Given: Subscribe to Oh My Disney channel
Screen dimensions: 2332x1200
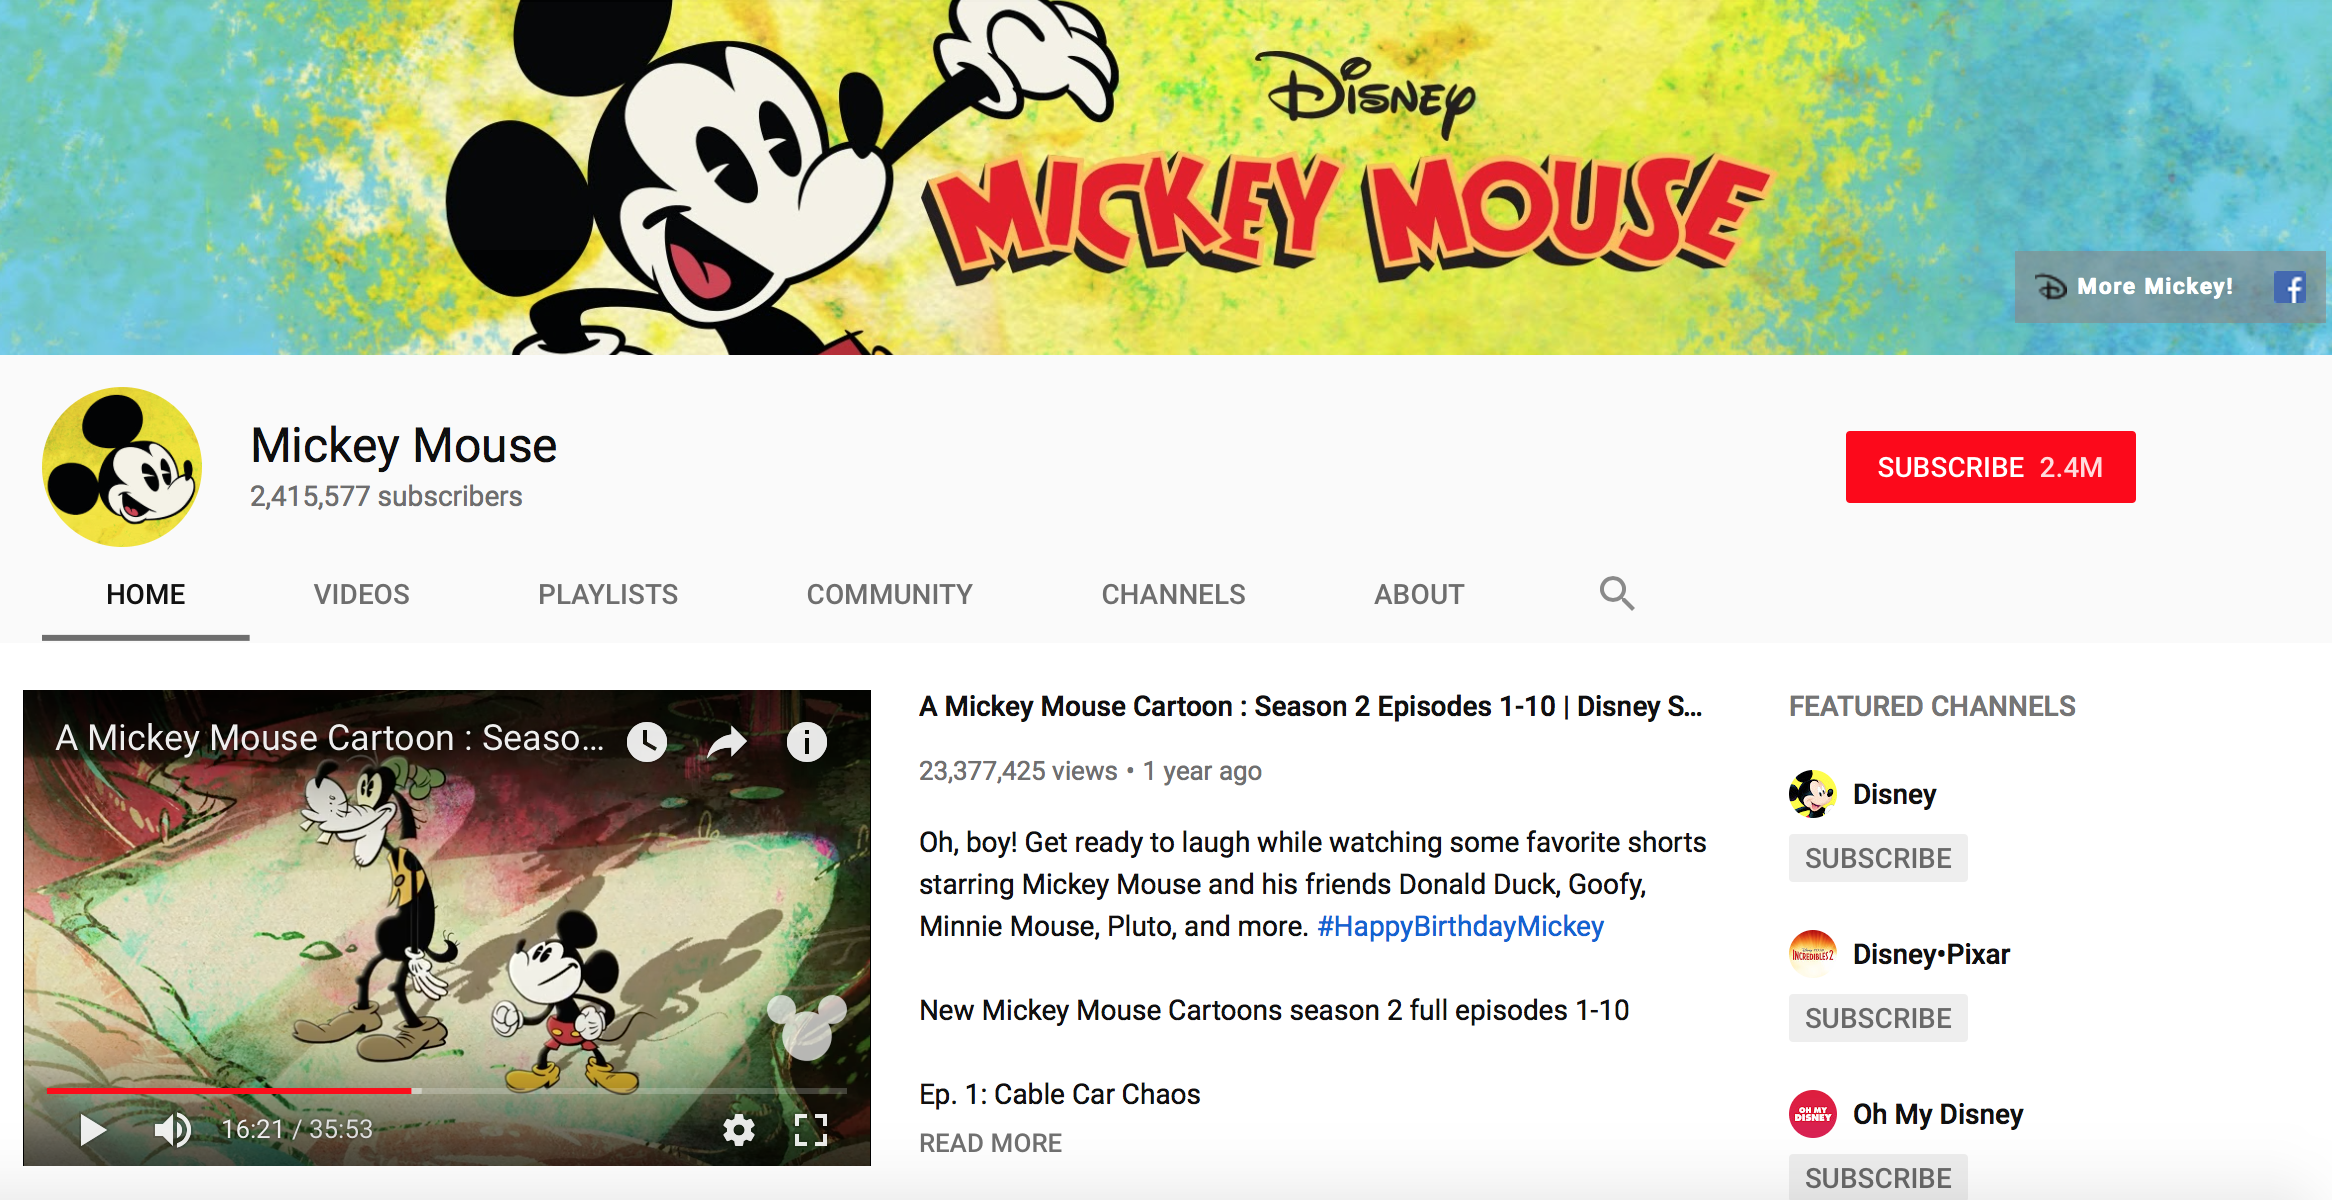Looking at the screenshot, I should [x=1878, y=1177].
